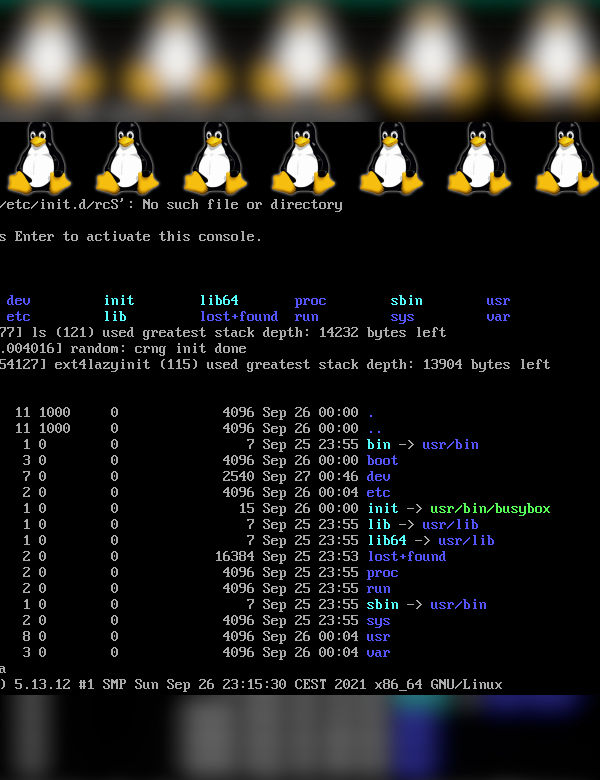Screen dimensions: 600x780
Task: Click size '15' on the init row
Action: tap(246, 508)
